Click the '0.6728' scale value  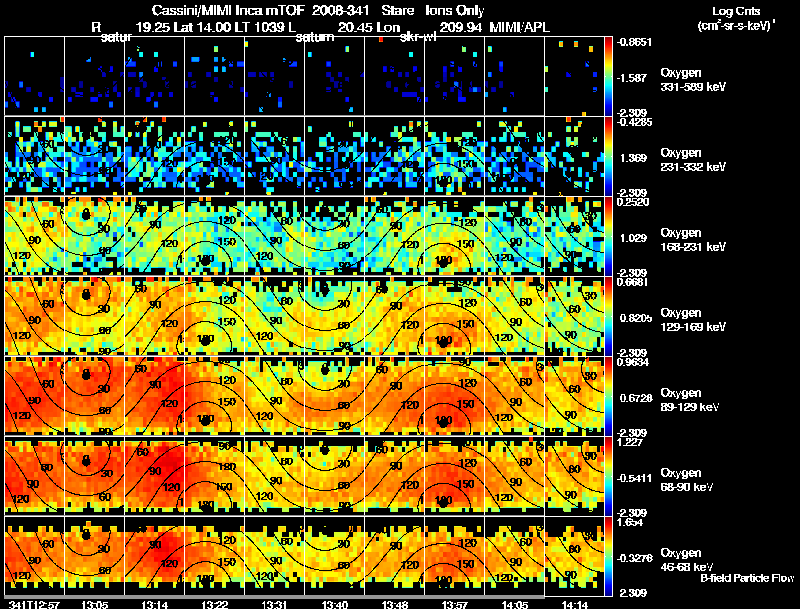[x=636, y=398]
